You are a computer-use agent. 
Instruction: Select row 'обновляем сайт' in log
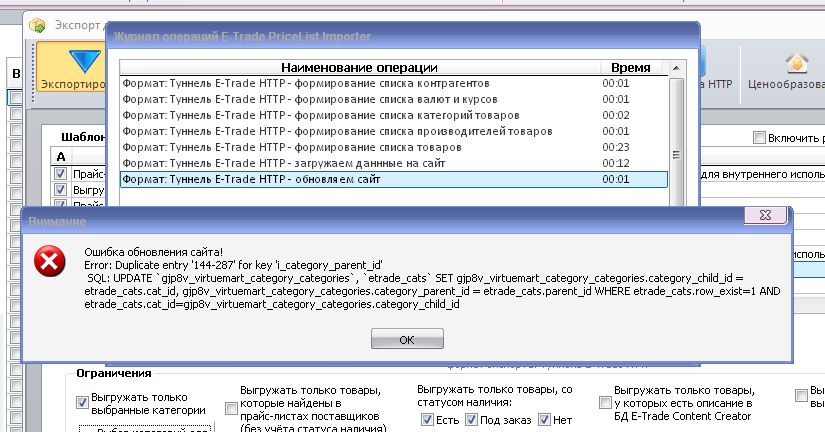pos(394,179)
